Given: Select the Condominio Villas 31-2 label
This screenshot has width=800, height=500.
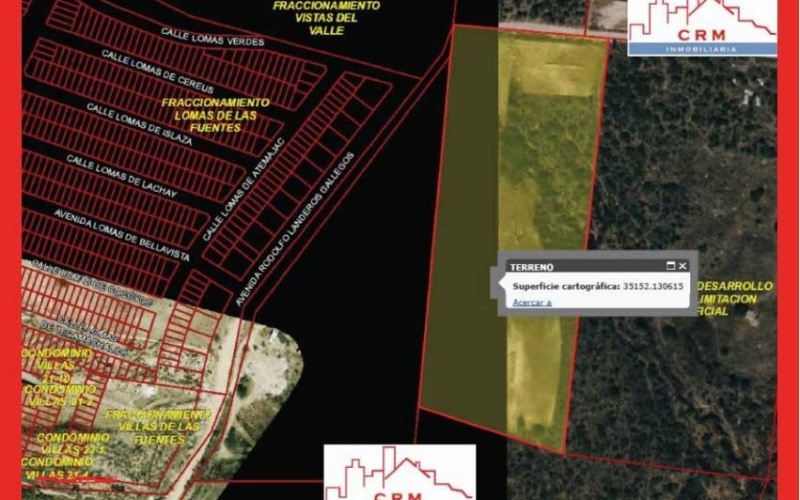Looking at the screenshot, I should [x=60, y=395].
